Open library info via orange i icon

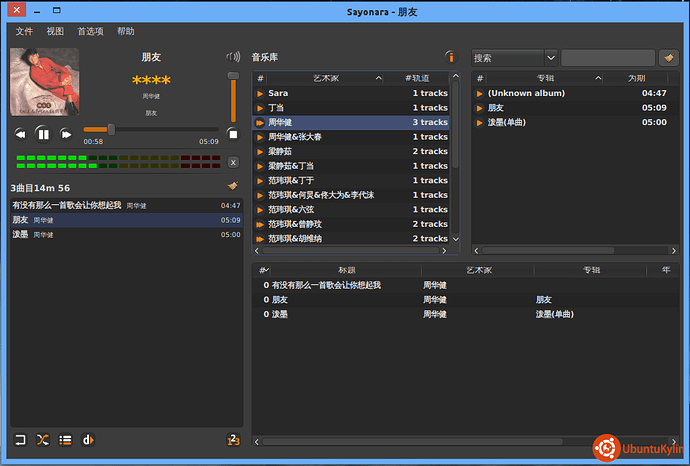point(450,57)
